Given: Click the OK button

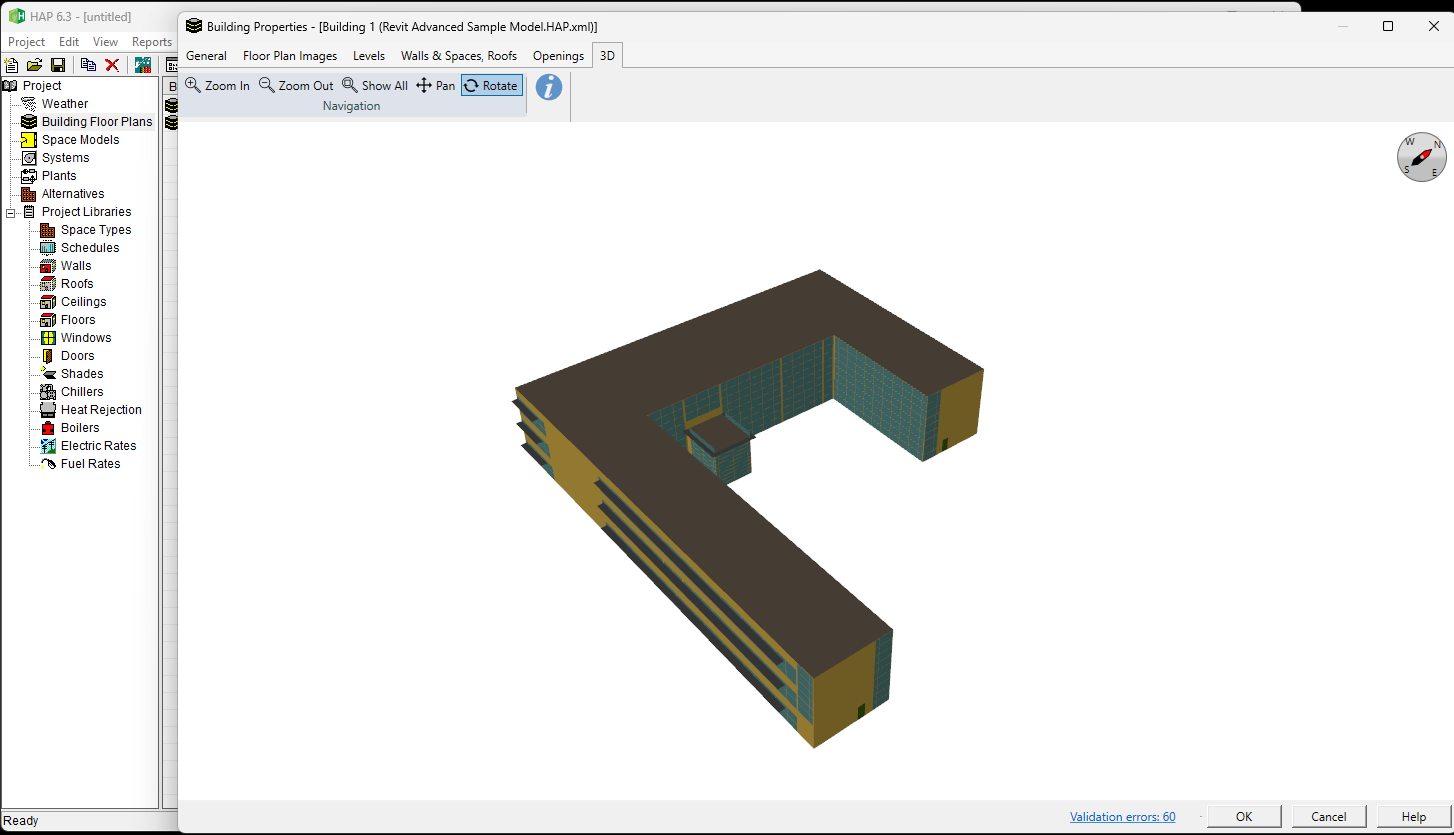Looking at the screenshot, I should click(x=1243, y=817).
